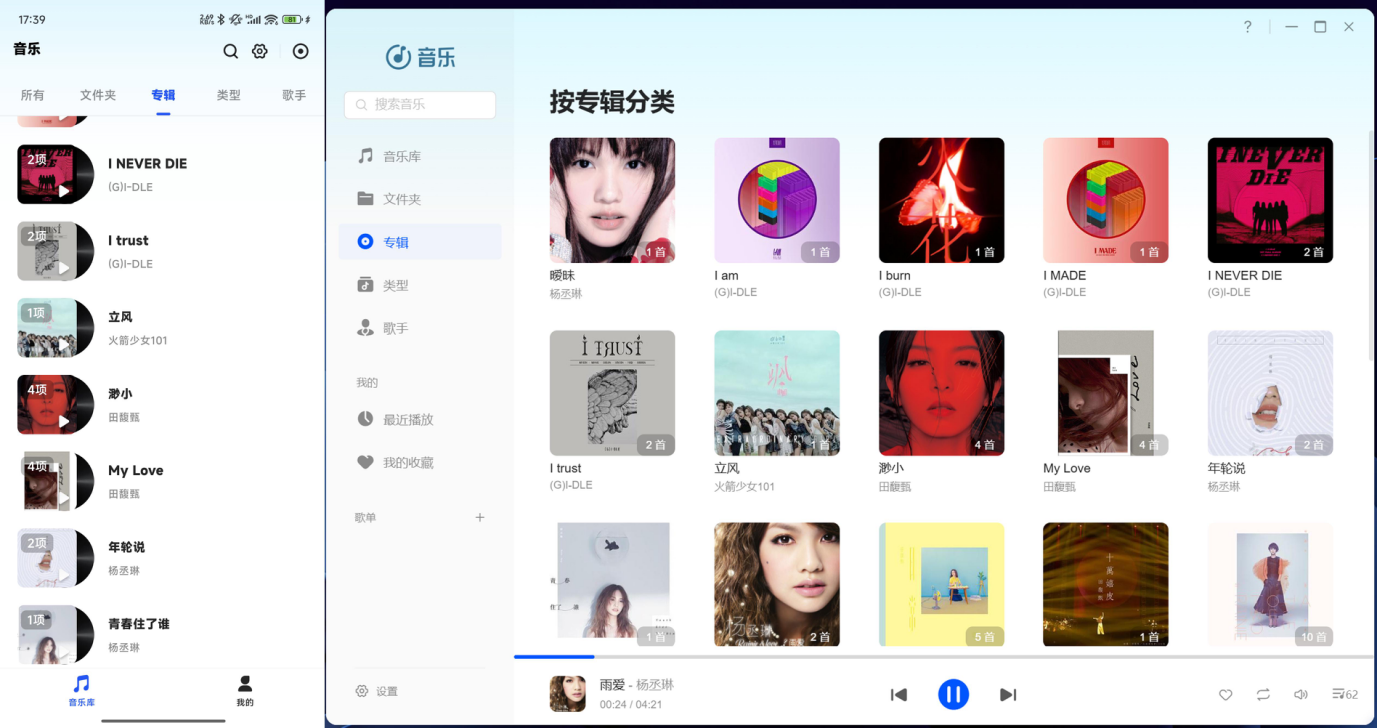Image resolution: width=1377 pixels, height=728 pixels.
Task: Open 歌手 in desktop sidebar
Action: click(420, 328)
